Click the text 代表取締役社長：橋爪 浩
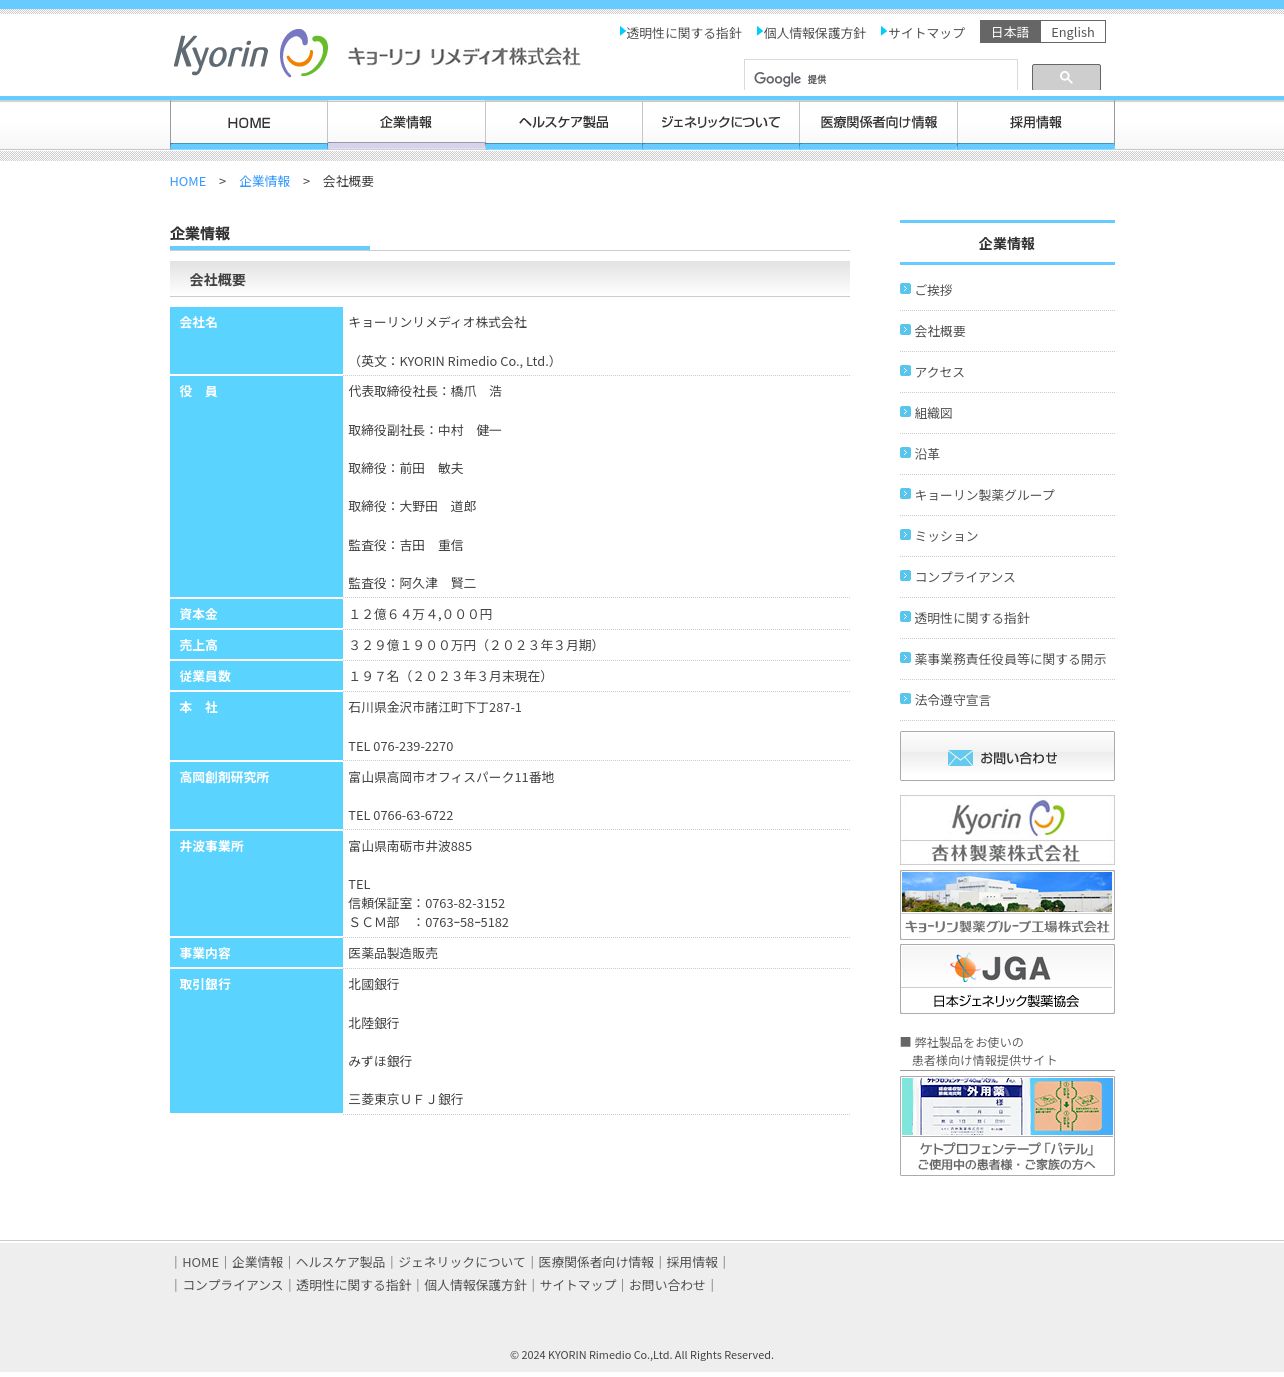The image size is (1284, 1377). click(x=425, y=391)
